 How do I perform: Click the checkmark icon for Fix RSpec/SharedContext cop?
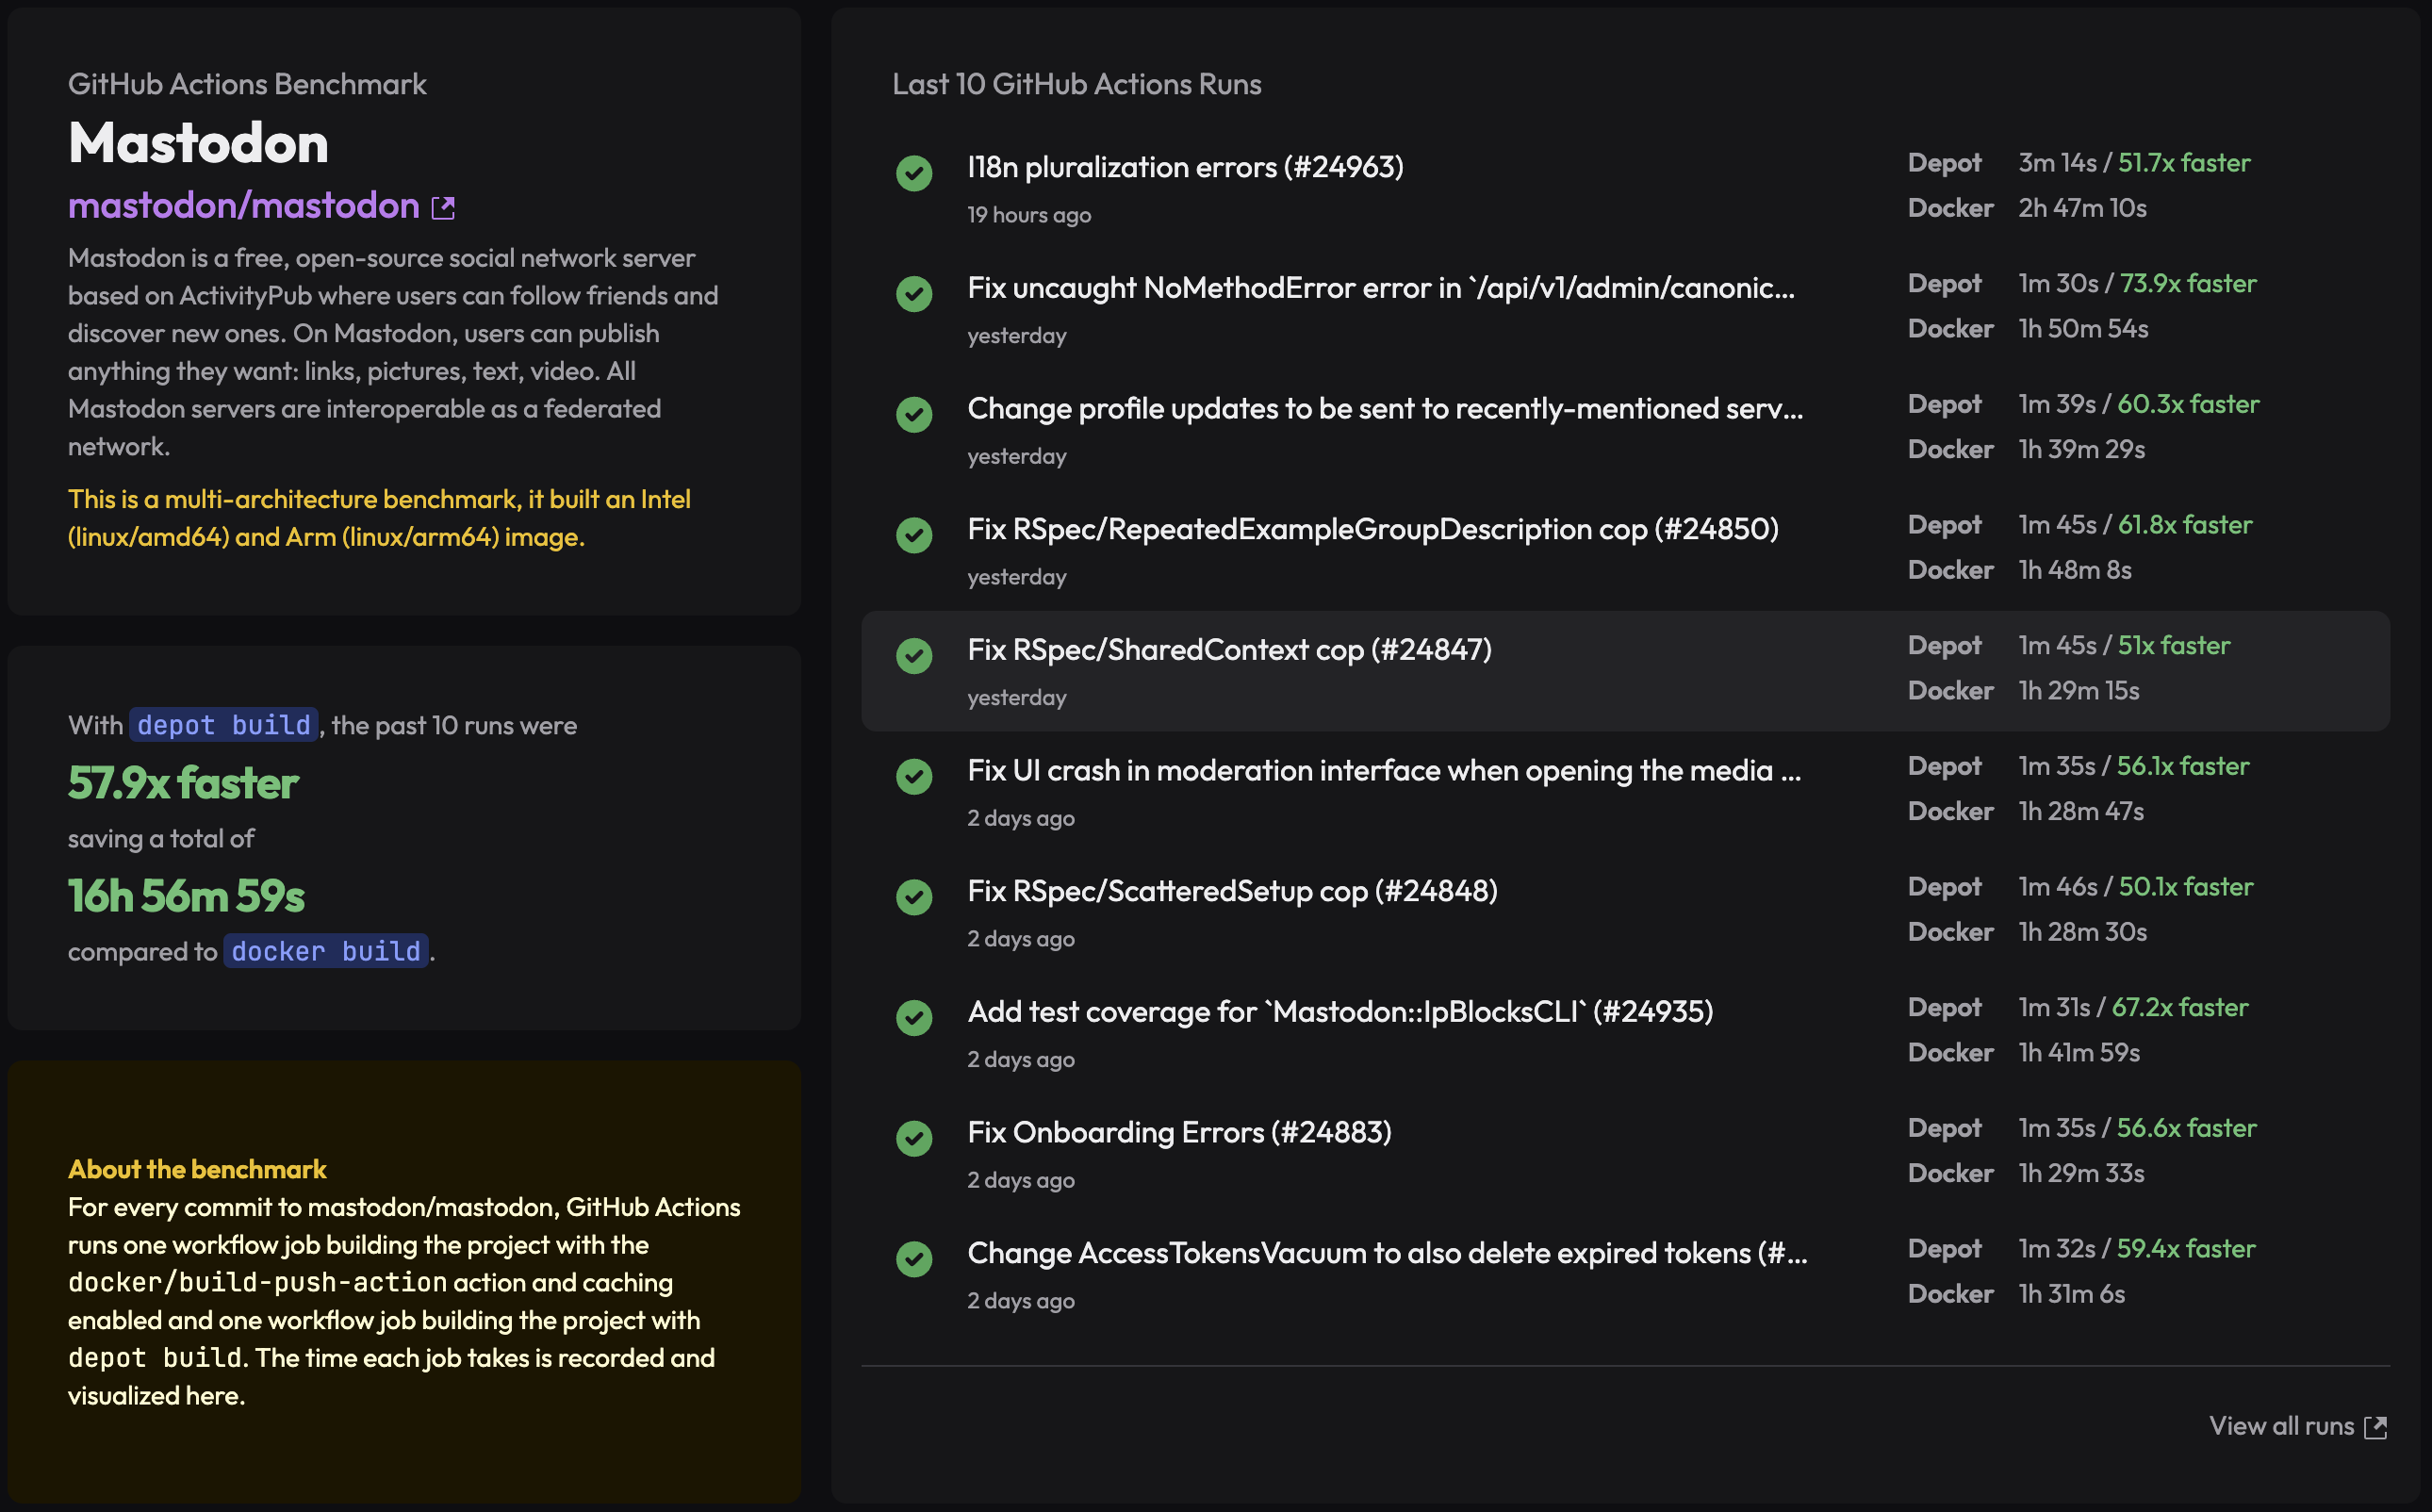(x=914, y=656)
